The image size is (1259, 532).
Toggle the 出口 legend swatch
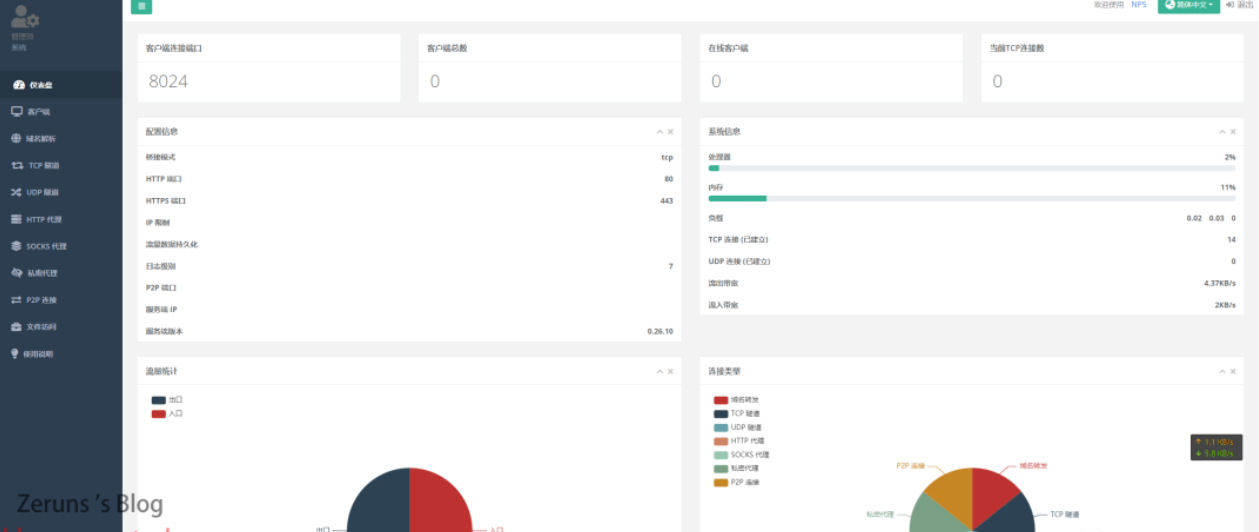pyautogui.click(x=159, y=400)
